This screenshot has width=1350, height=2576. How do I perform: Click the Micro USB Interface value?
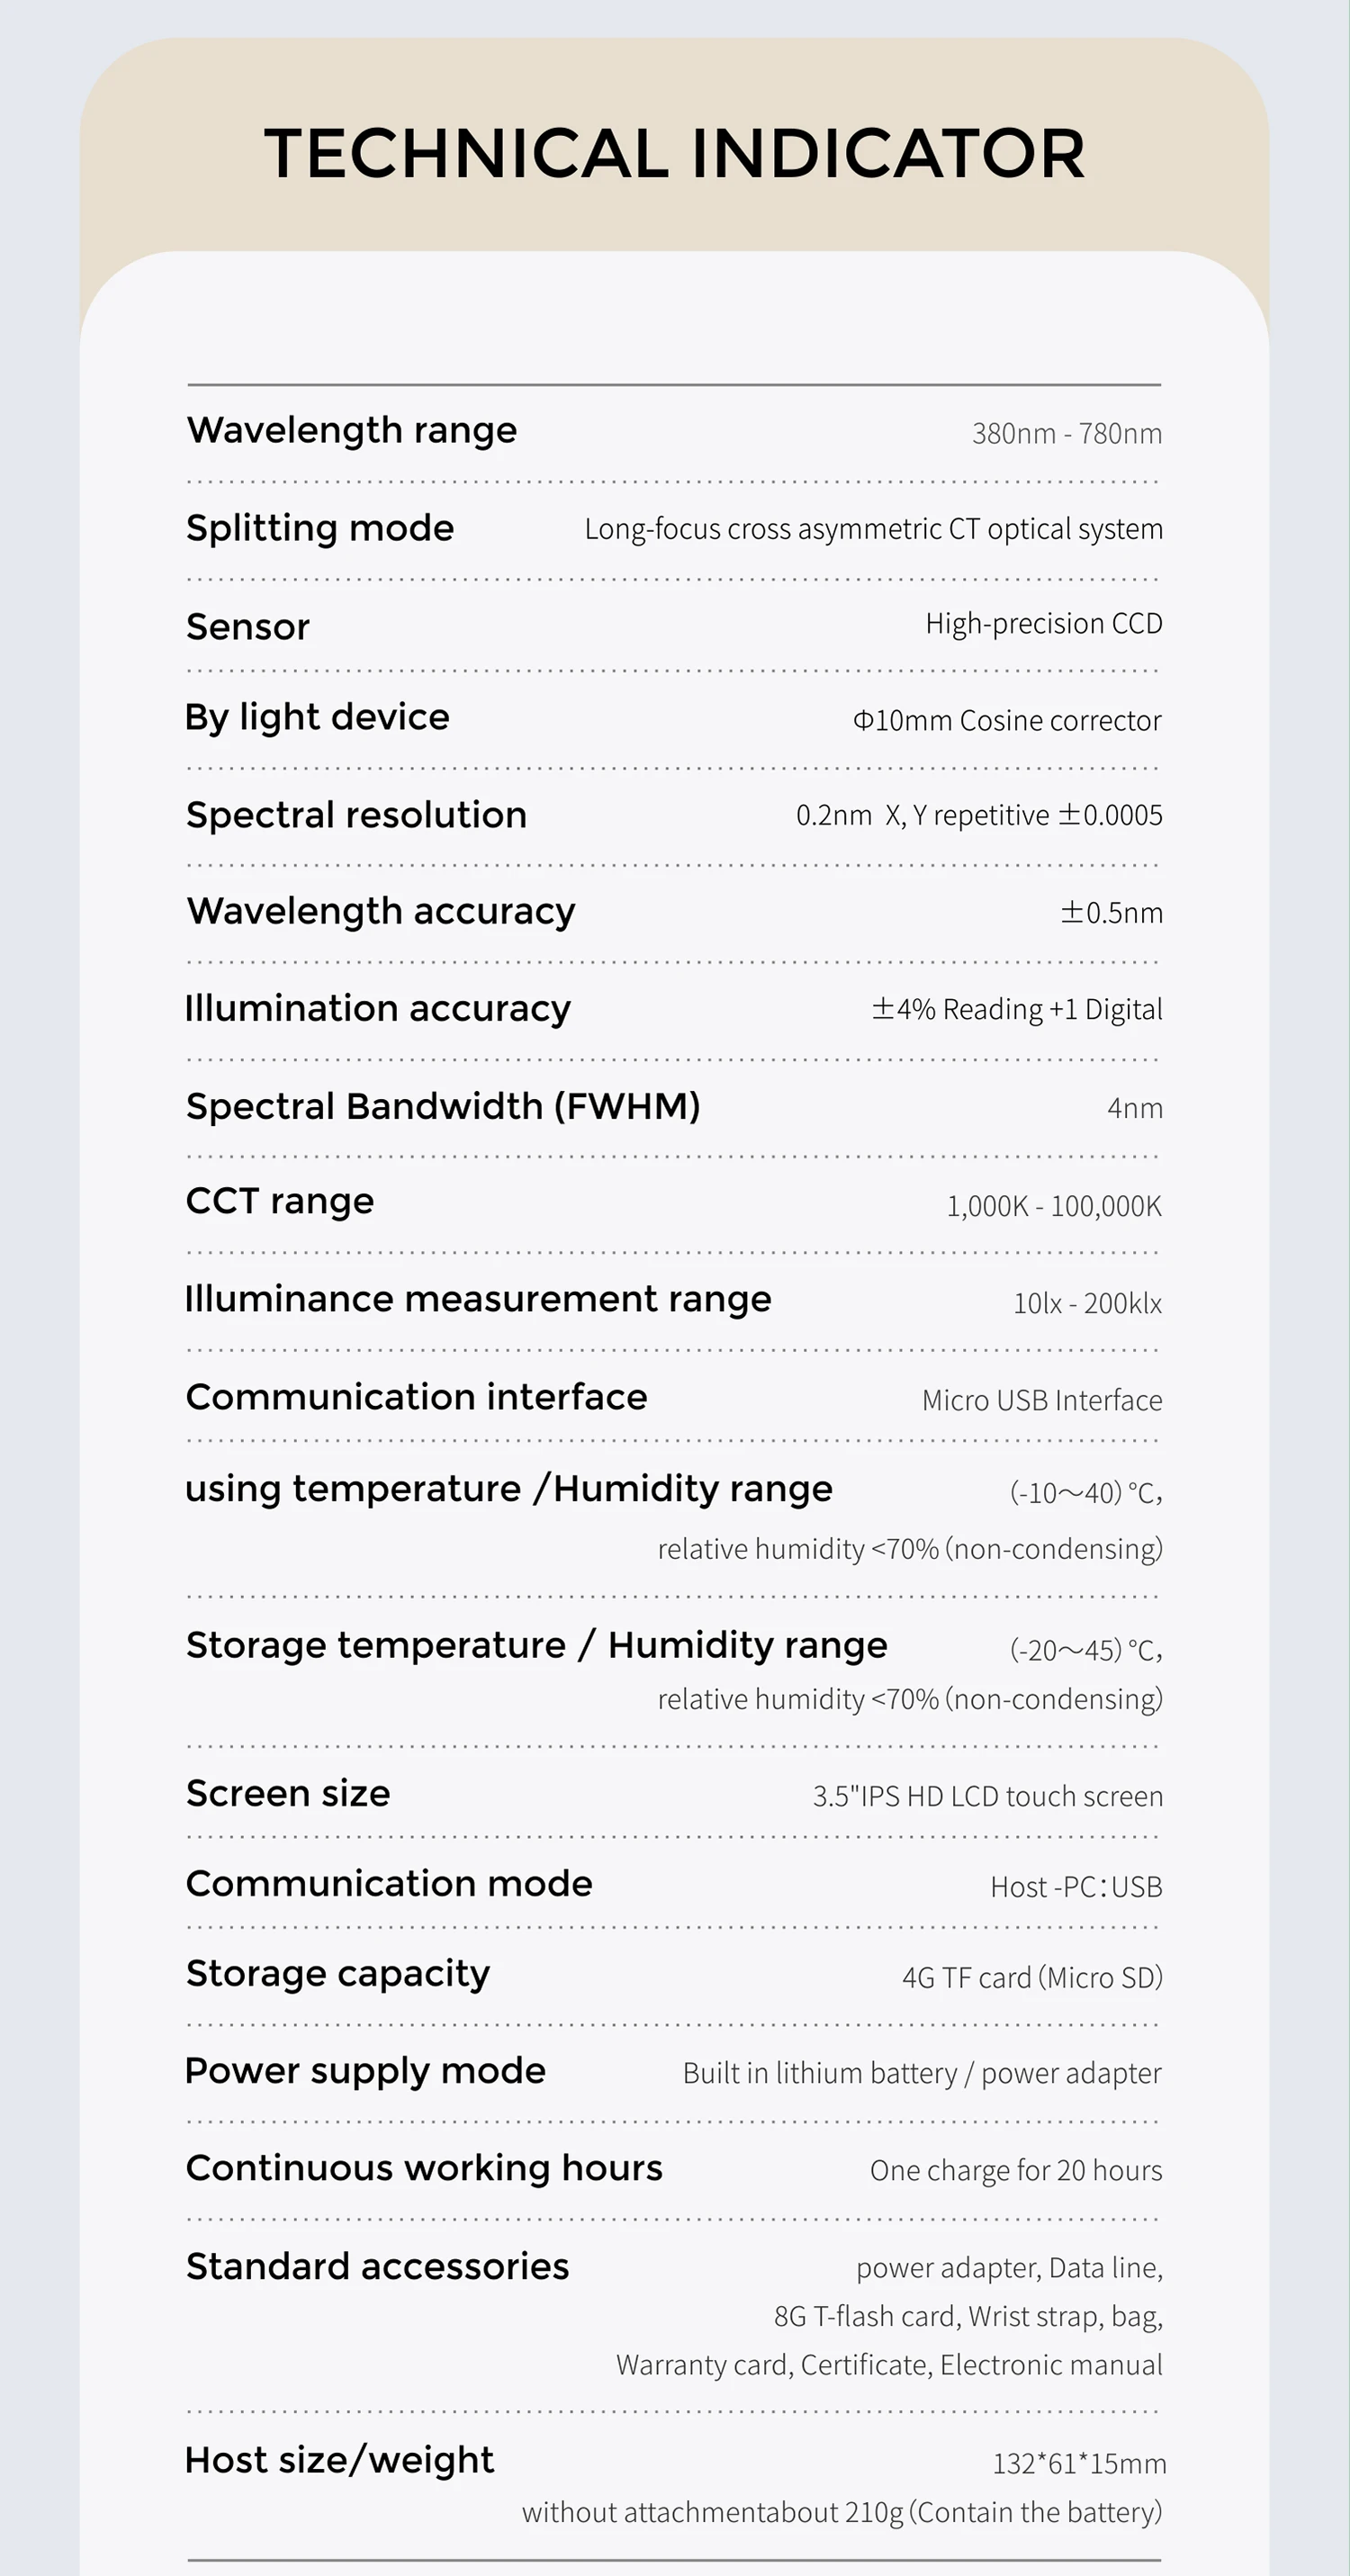(1042, 1401)
